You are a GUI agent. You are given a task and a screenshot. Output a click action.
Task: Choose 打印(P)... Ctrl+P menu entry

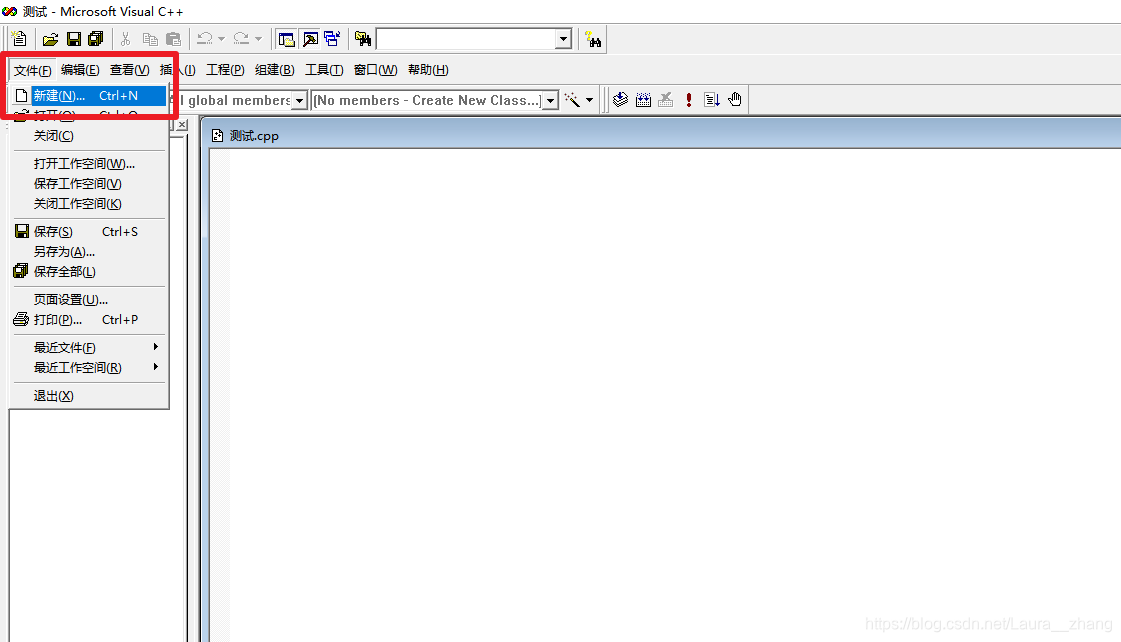pos(89,320)
